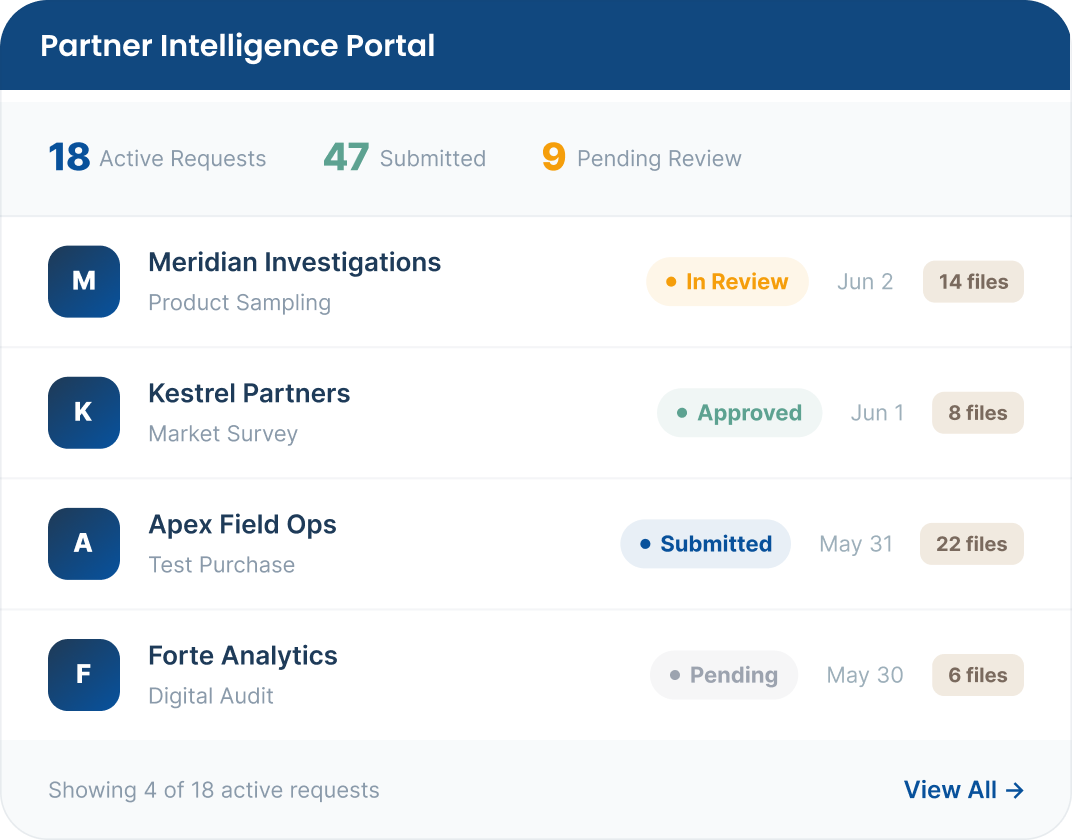The image size is (1072, 840).
Task: Click the May 31 date
Action: point(856,544)
